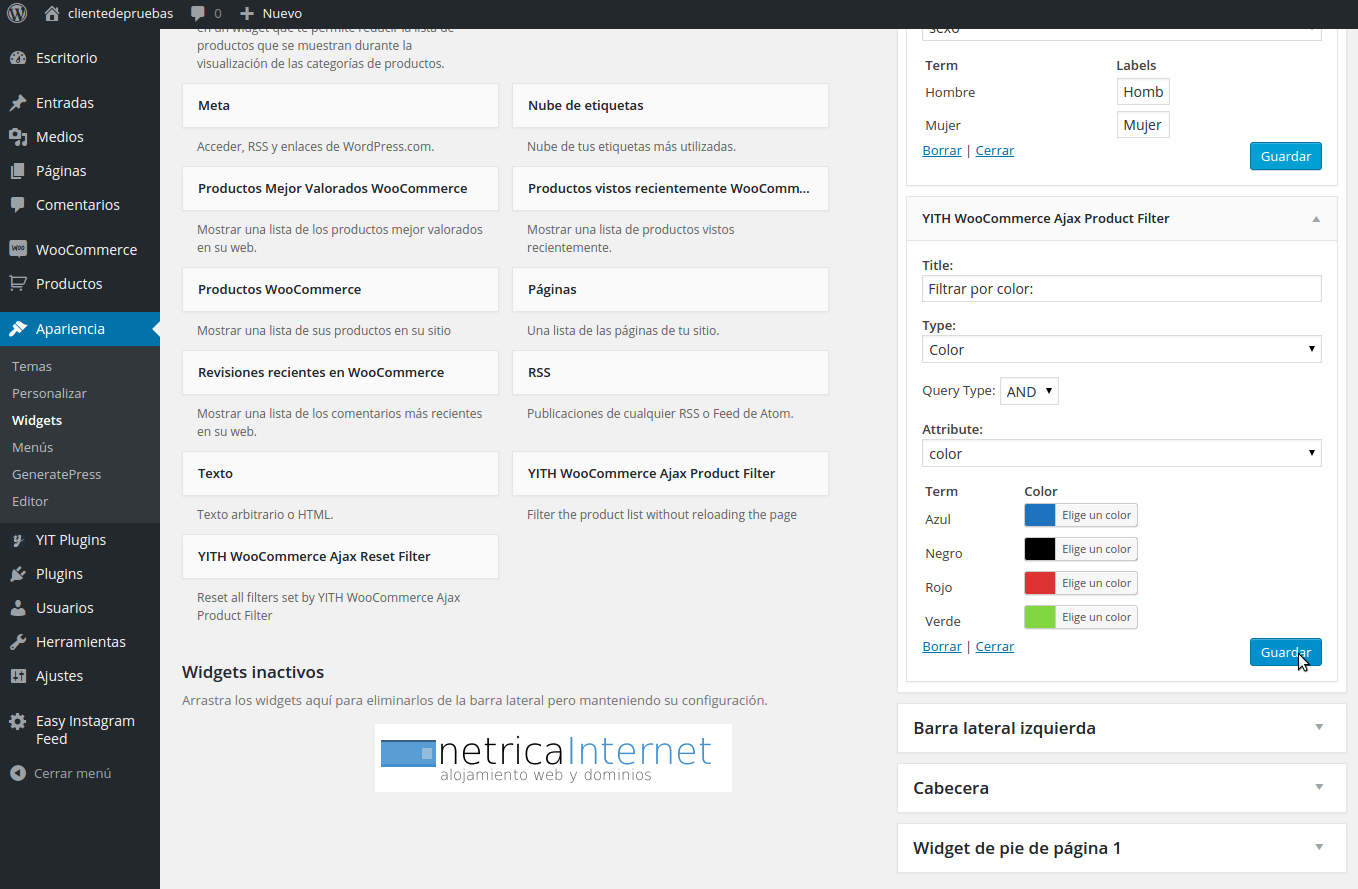This screenshot has height=889, width=1358.
Task: Open the Query Type AND dropdown
Action: tap(1028, 392)
